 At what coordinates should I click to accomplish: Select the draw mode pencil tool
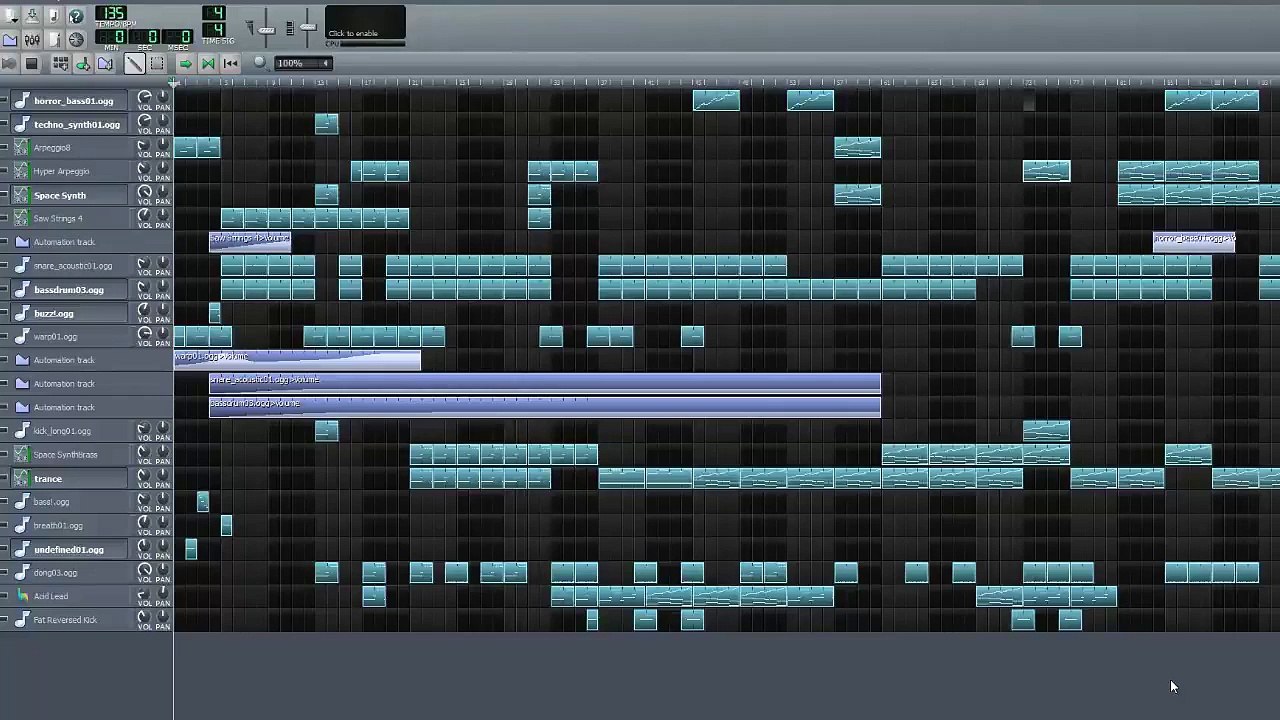[134, 64]
